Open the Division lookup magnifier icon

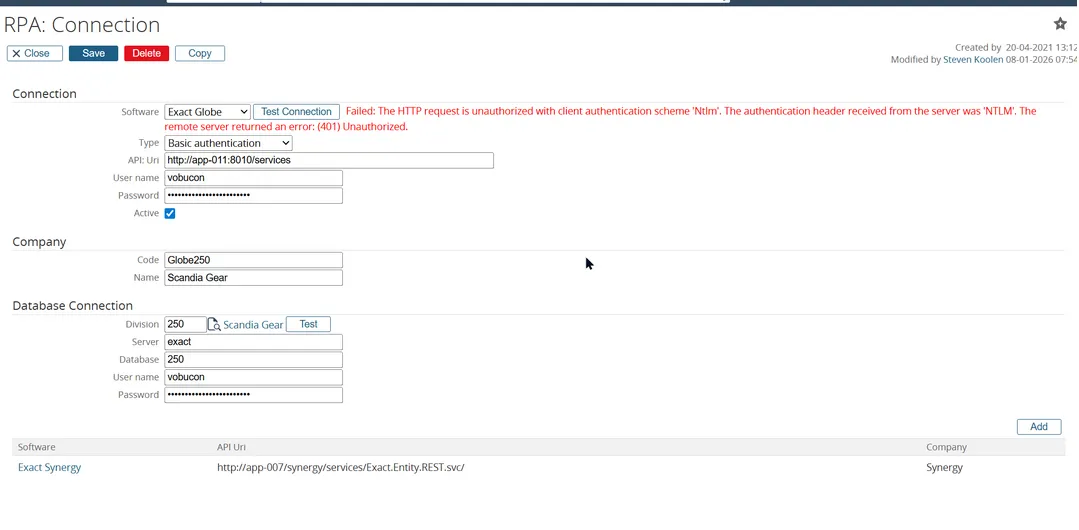coord(214,324)
